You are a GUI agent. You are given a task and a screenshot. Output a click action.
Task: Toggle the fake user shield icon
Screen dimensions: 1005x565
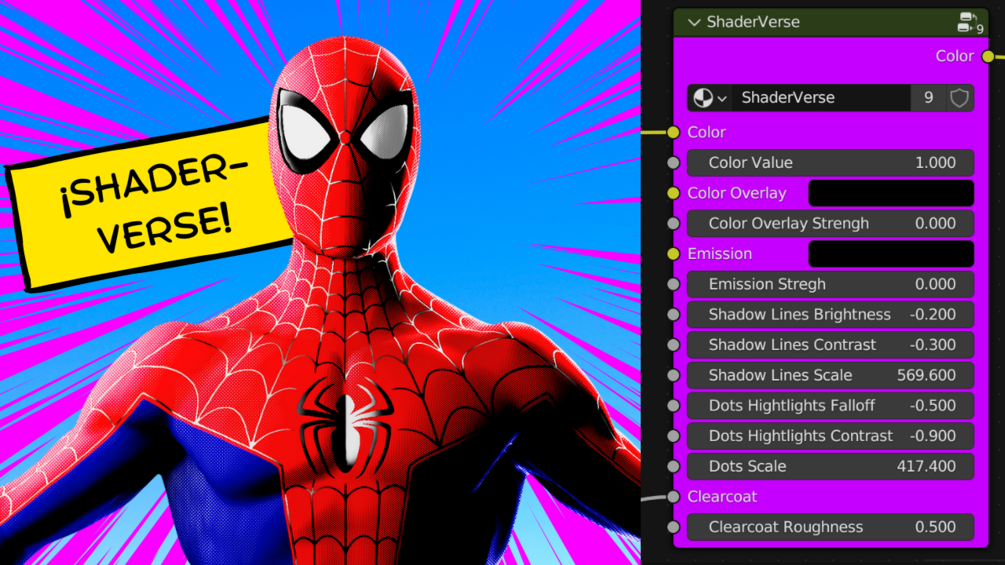[959, 98]
